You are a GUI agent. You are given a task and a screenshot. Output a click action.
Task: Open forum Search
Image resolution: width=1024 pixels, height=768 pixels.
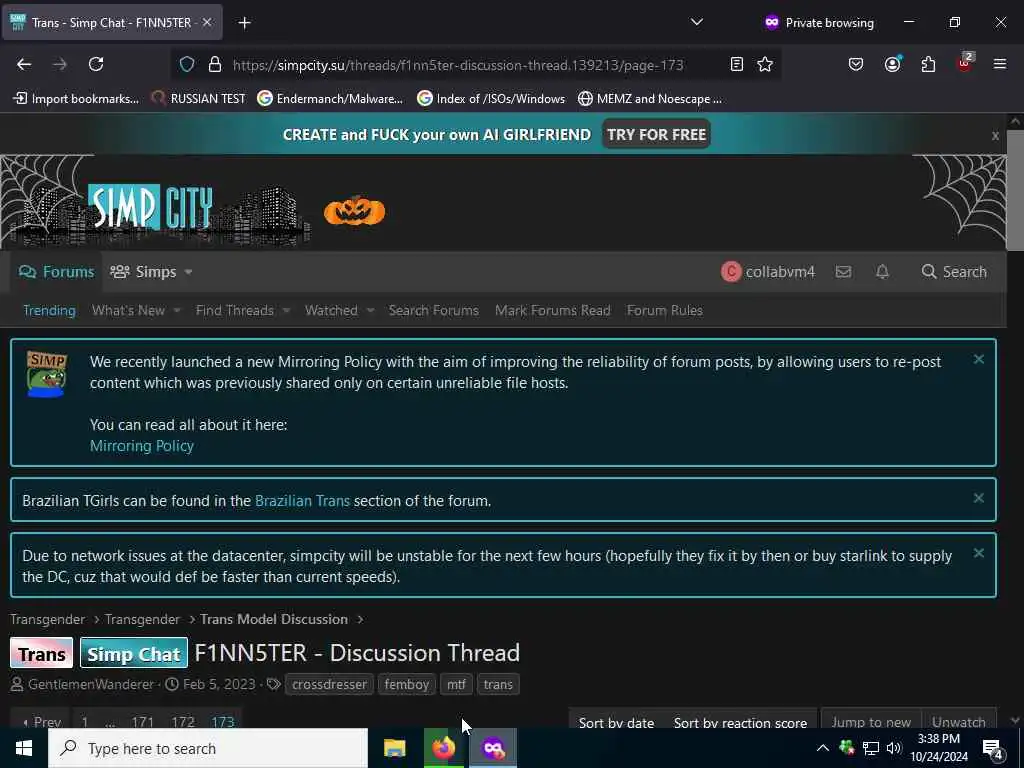[x=954, y=272]
